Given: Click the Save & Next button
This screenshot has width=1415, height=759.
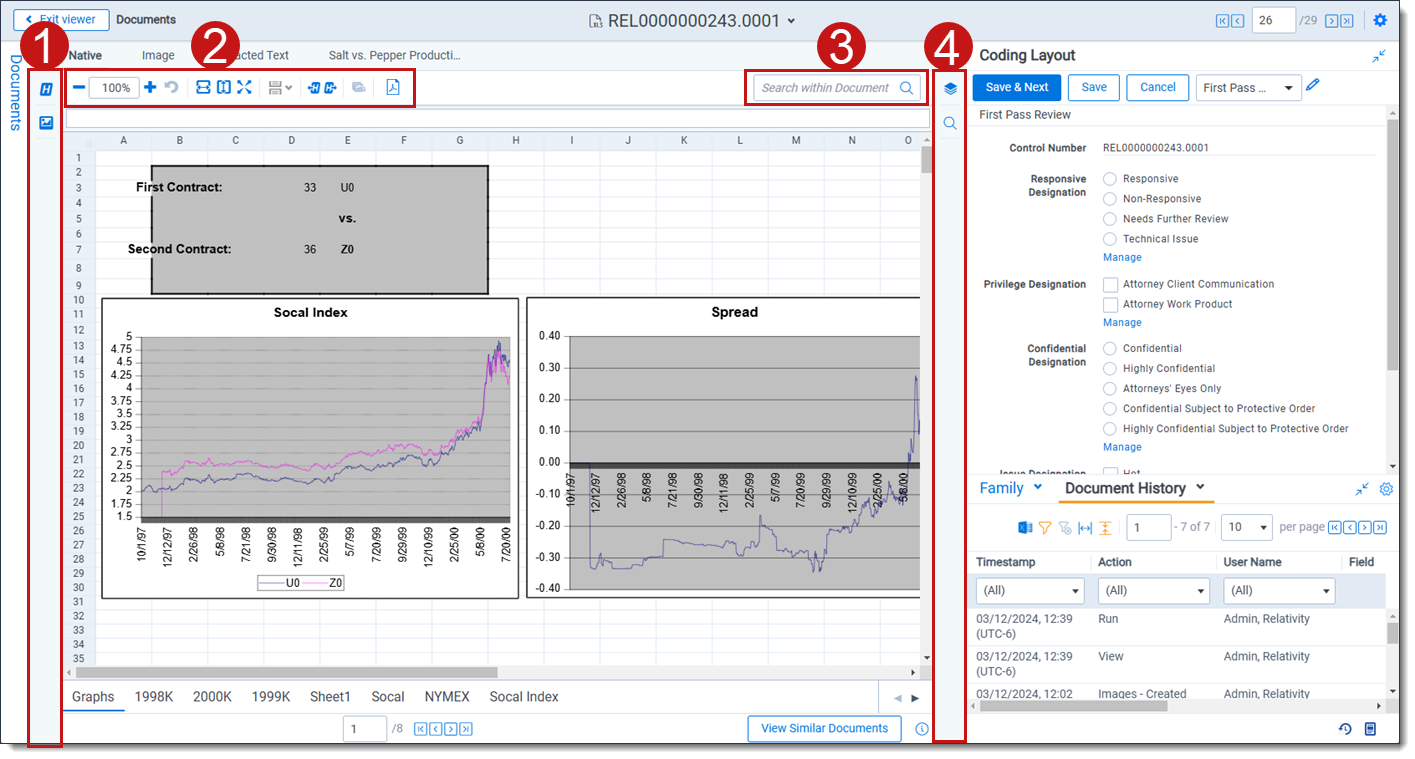Looking at the screenshot, I should [1016, 88].
